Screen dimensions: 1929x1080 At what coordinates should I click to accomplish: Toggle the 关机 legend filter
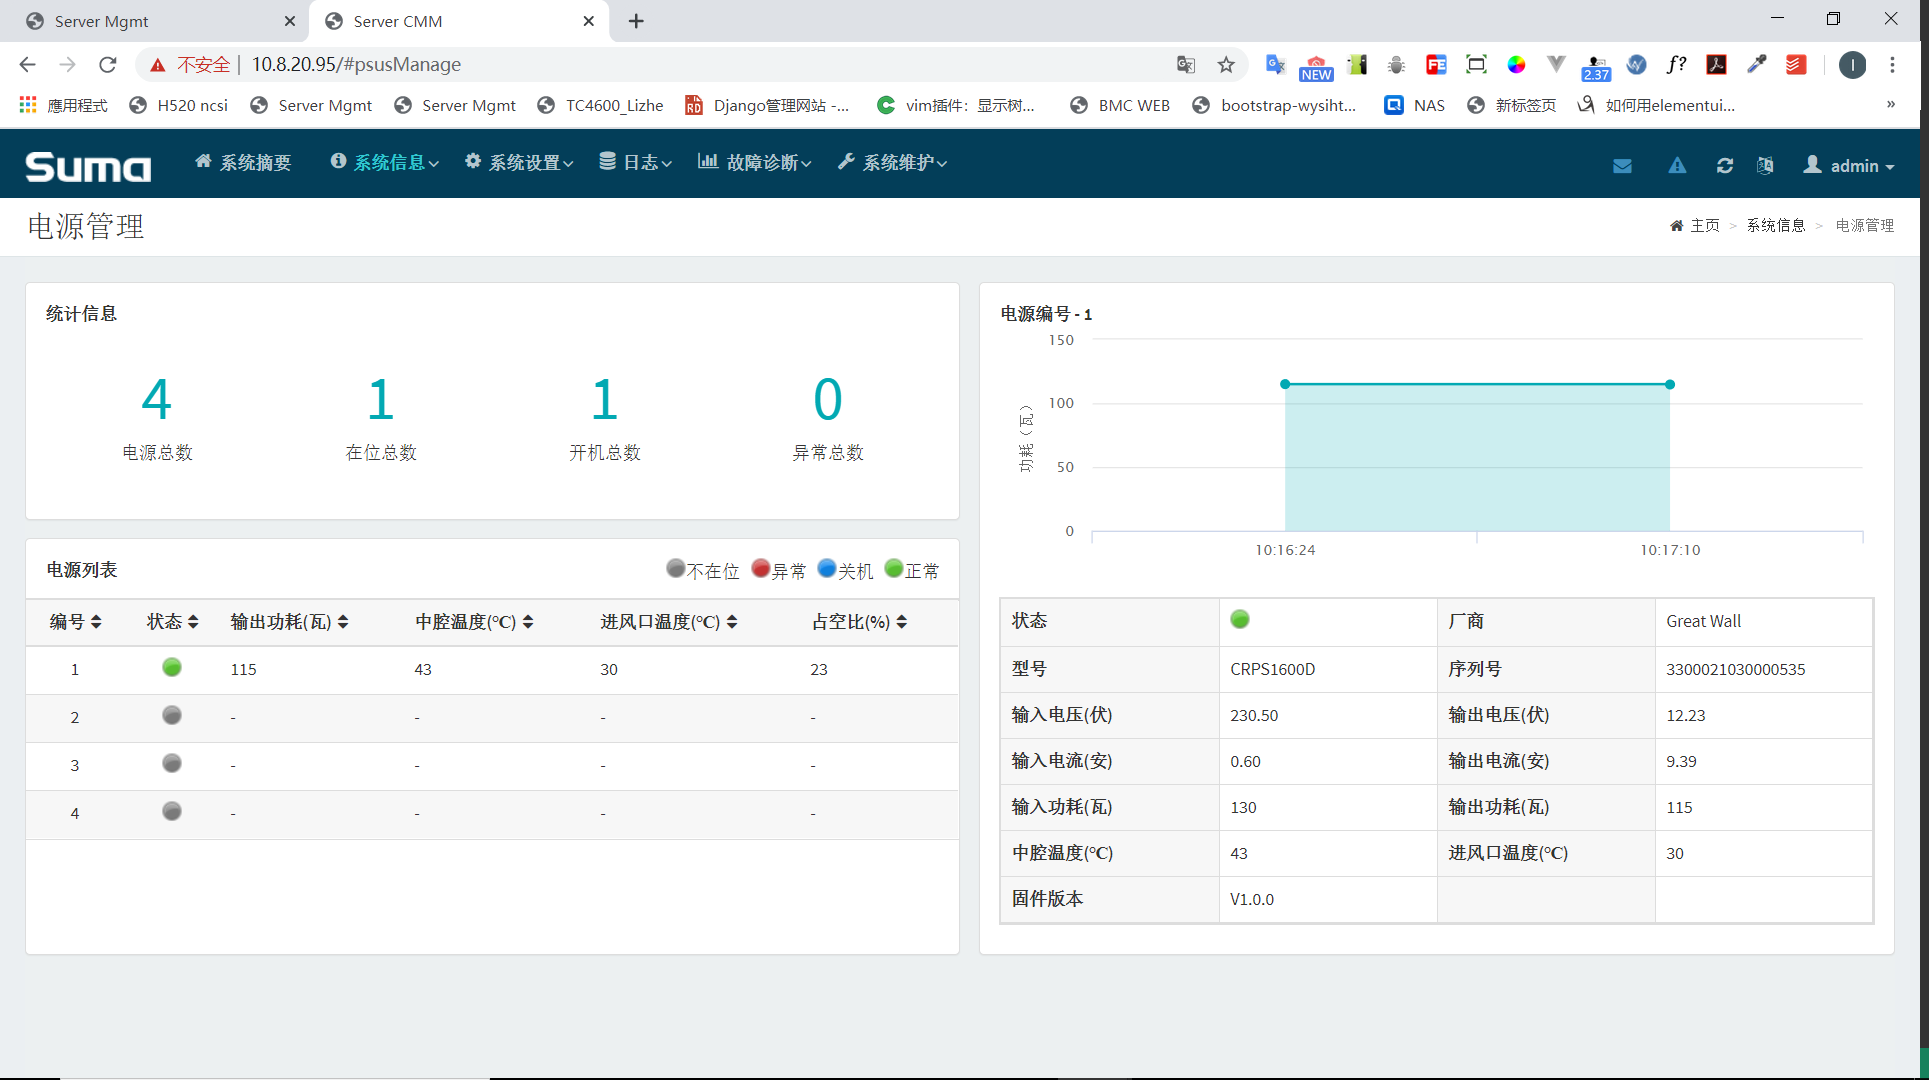pyautogui.click(x=845, y=570)
